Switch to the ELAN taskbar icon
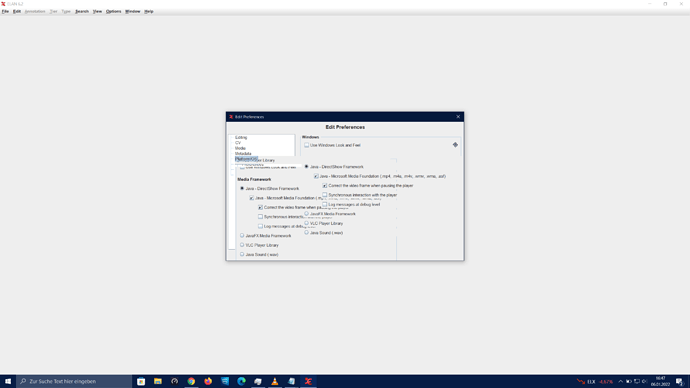 (308, 381)
